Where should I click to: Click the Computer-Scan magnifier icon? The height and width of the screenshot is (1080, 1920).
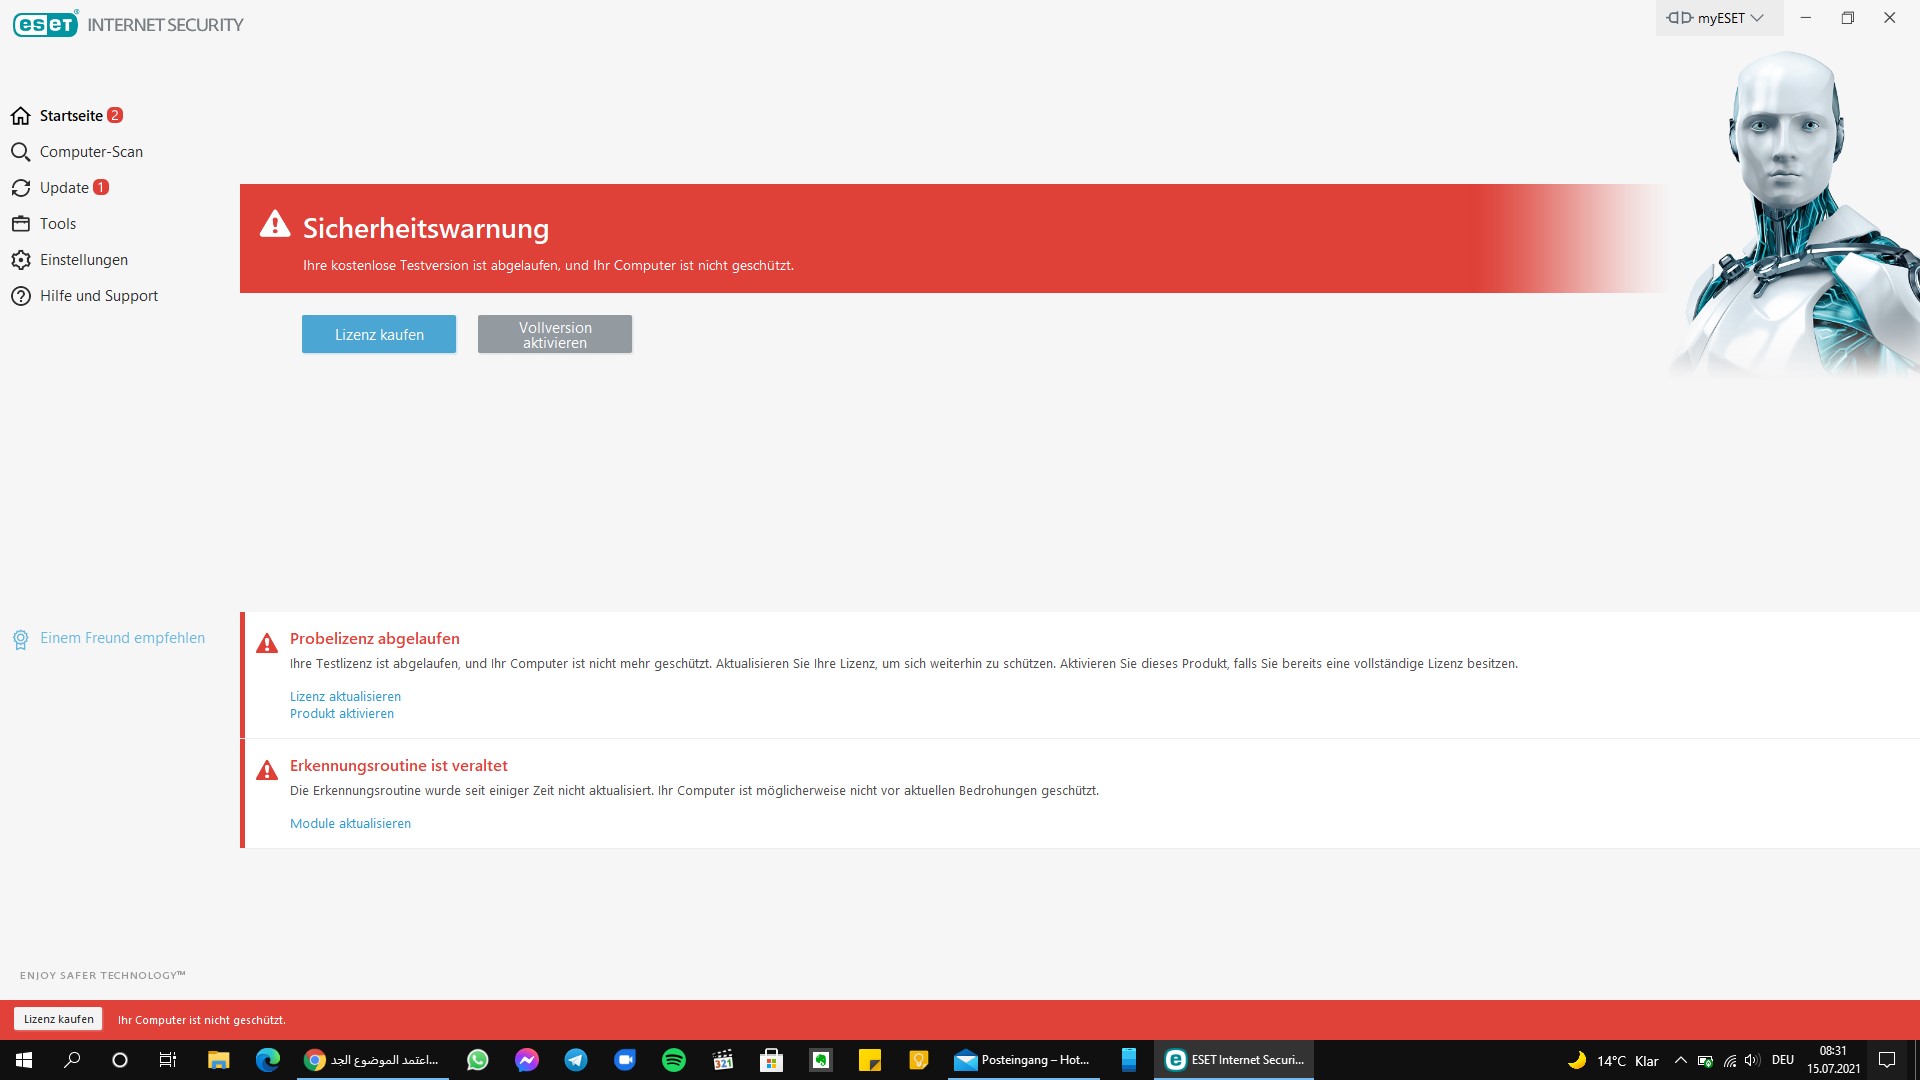coord(21,152)
